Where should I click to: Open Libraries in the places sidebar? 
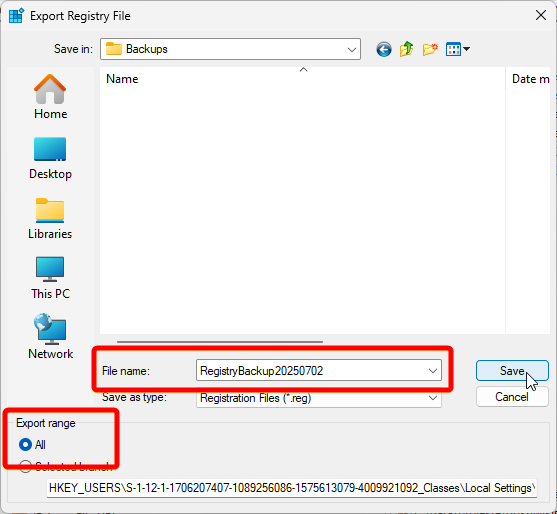pyautogui.click(x=50, y=218)
